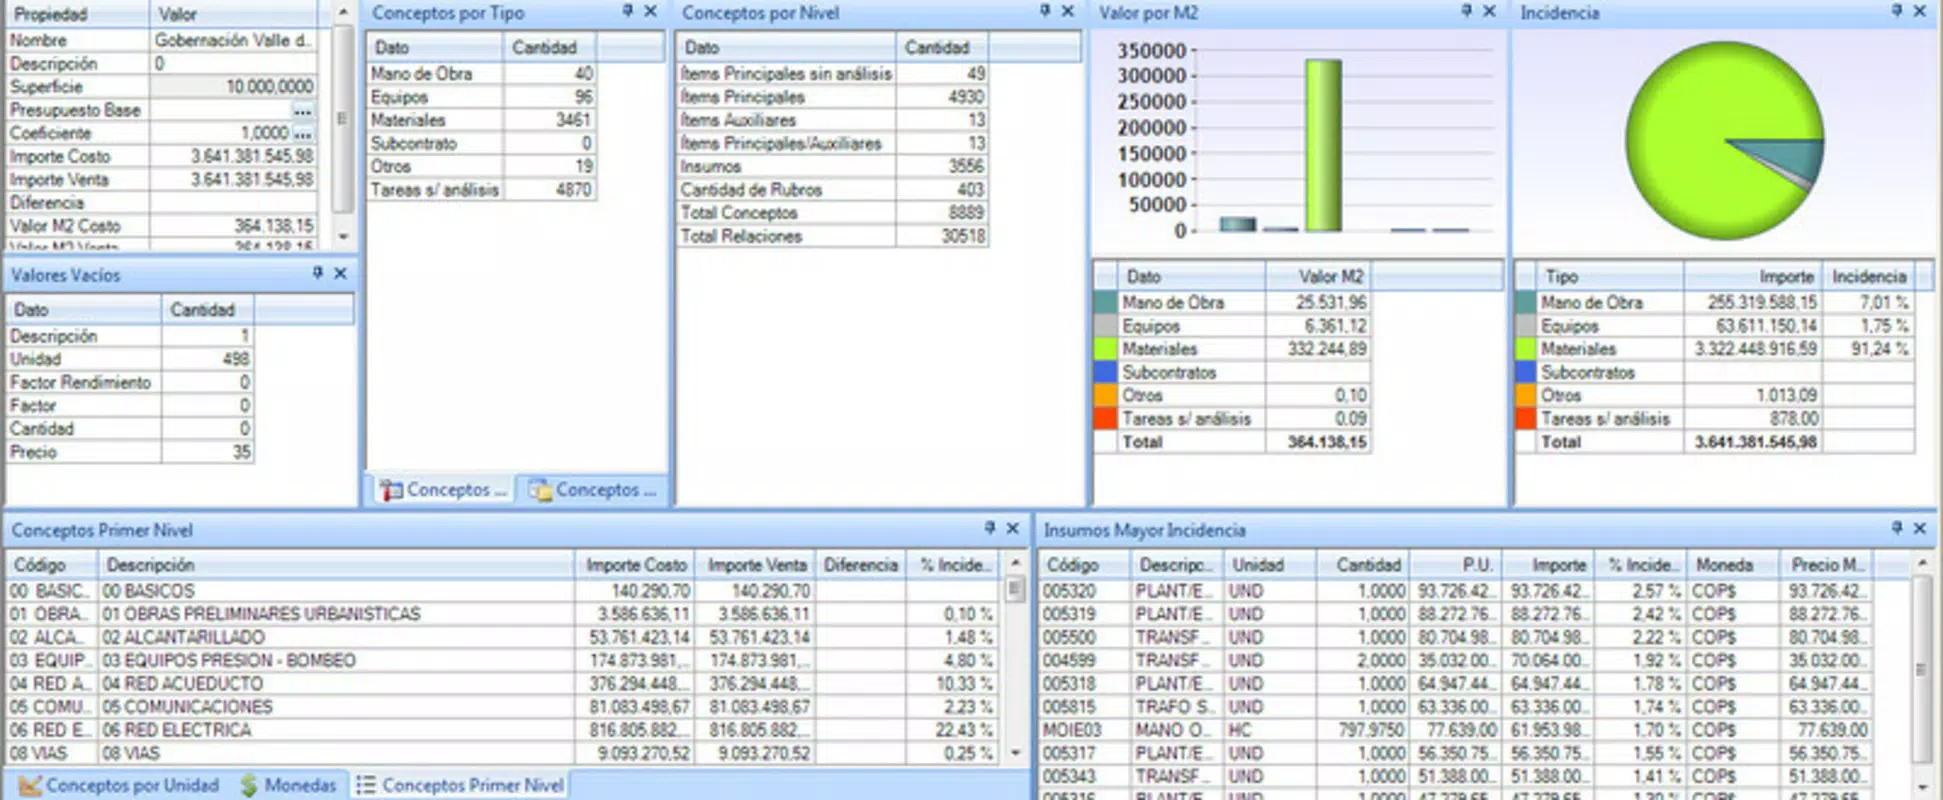Switch to the second Conceptos tab with folder icon
The height and width of the screenshot is (800, 1943).
(592, 490)
